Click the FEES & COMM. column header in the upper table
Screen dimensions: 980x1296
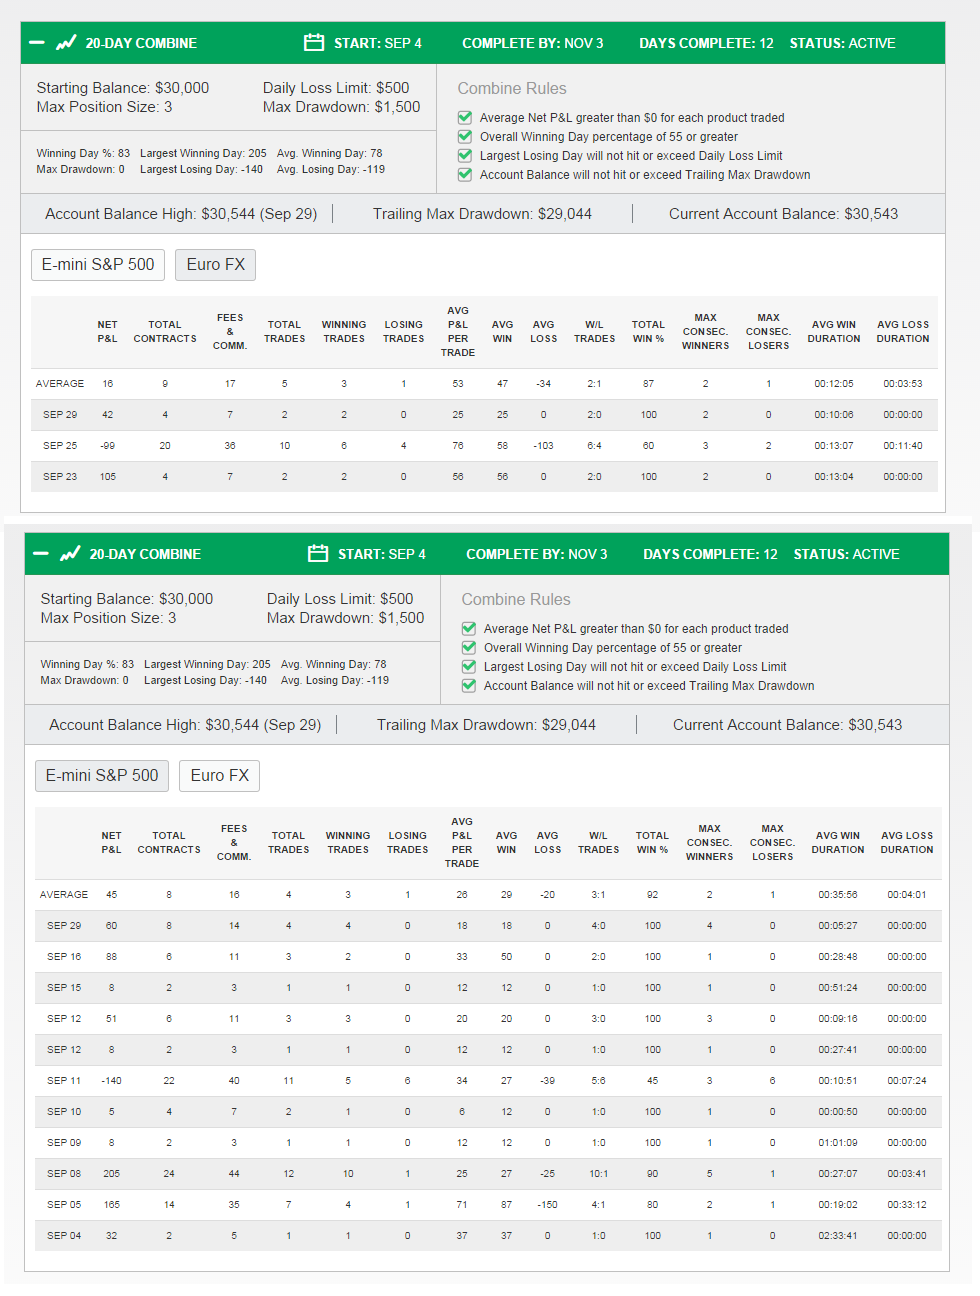(230, 332)
